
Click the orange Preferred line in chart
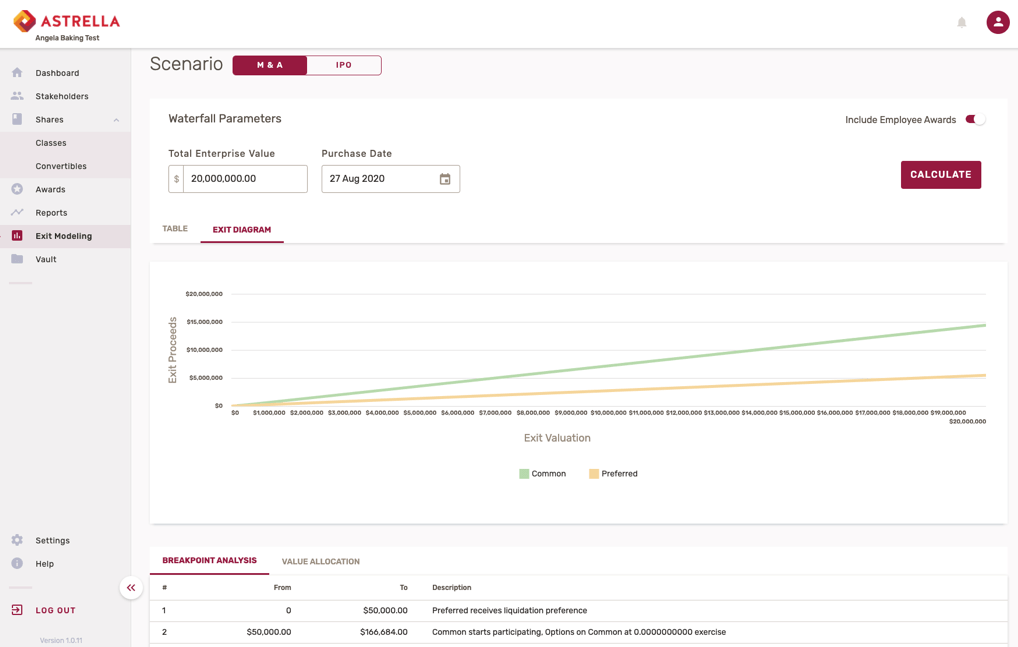coord(609,391)
